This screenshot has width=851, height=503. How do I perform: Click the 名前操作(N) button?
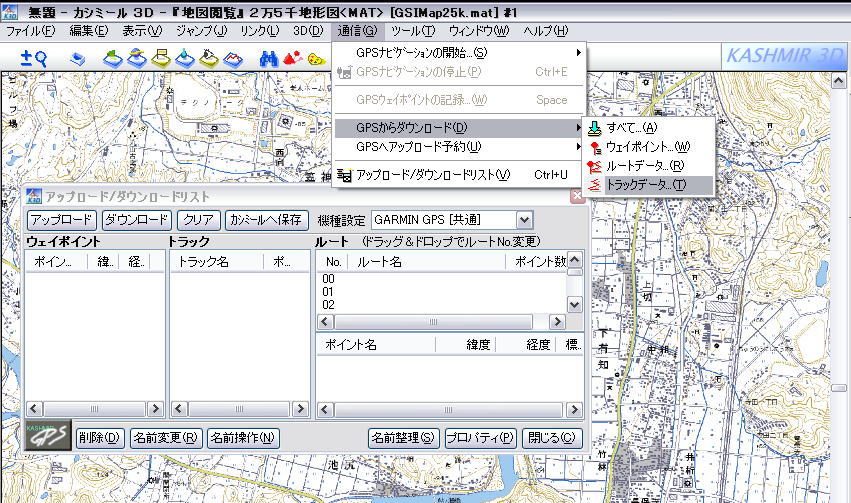pyautogui.click(x=243, y=438)
